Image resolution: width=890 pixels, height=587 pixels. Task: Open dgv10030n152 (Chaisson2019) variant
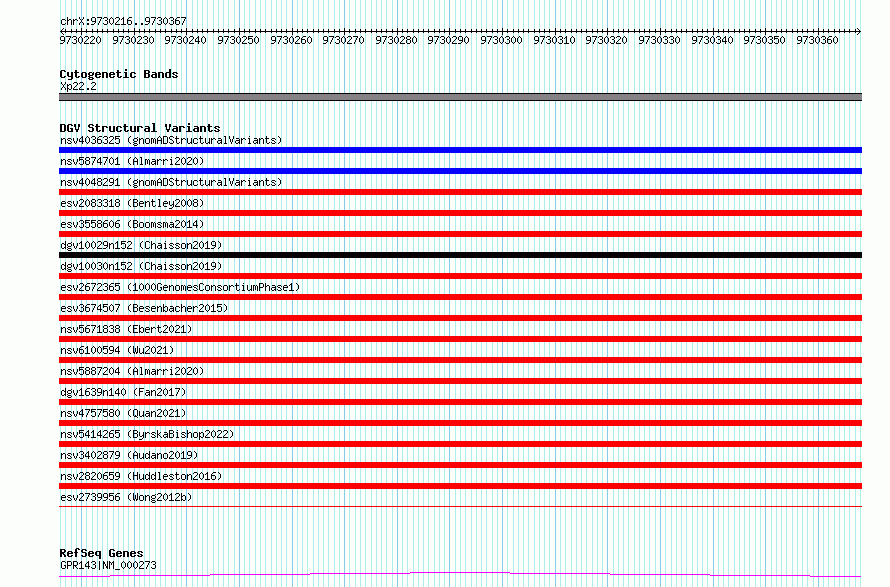pos(141,266)
